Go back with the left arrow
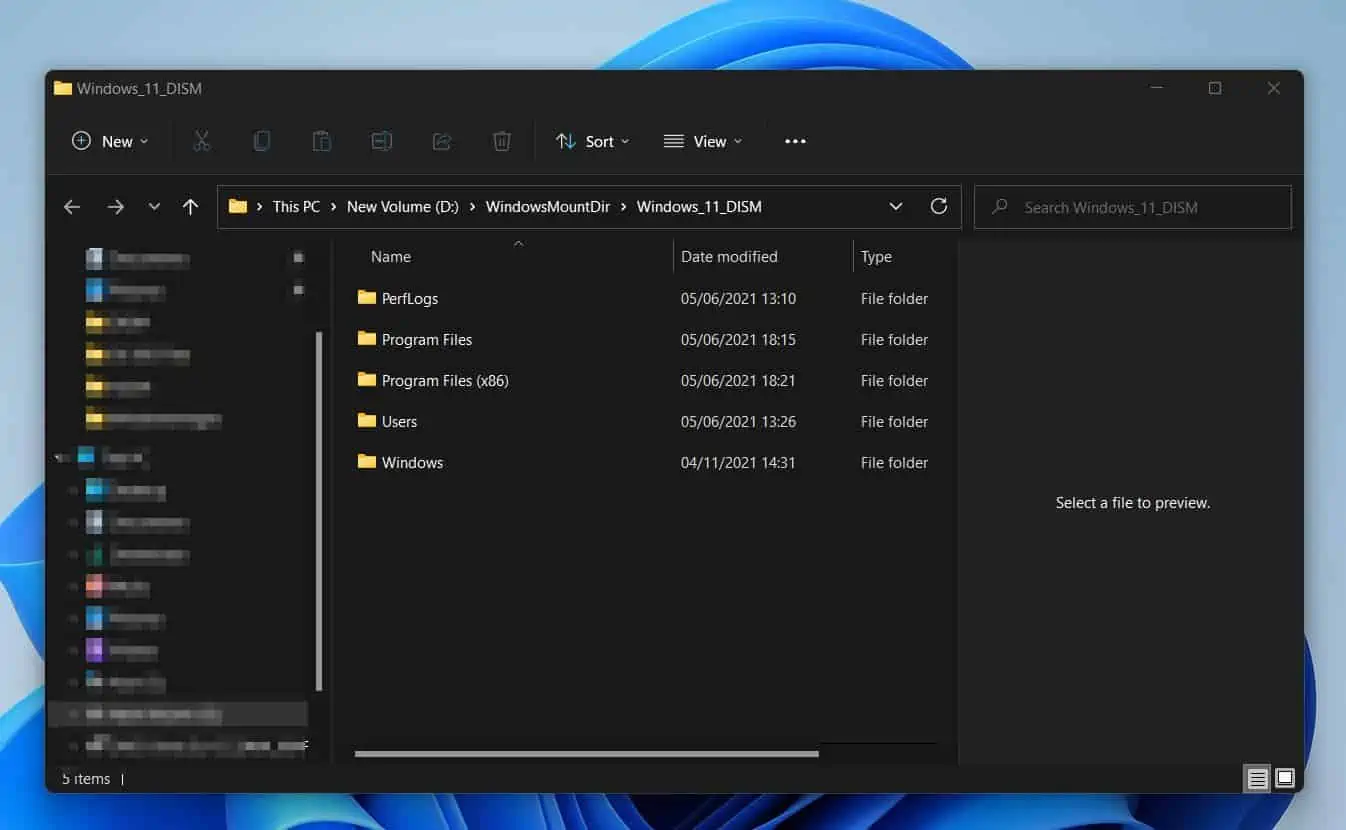The width and height of the screenshot is (1346, 830). tap(72, 207)
